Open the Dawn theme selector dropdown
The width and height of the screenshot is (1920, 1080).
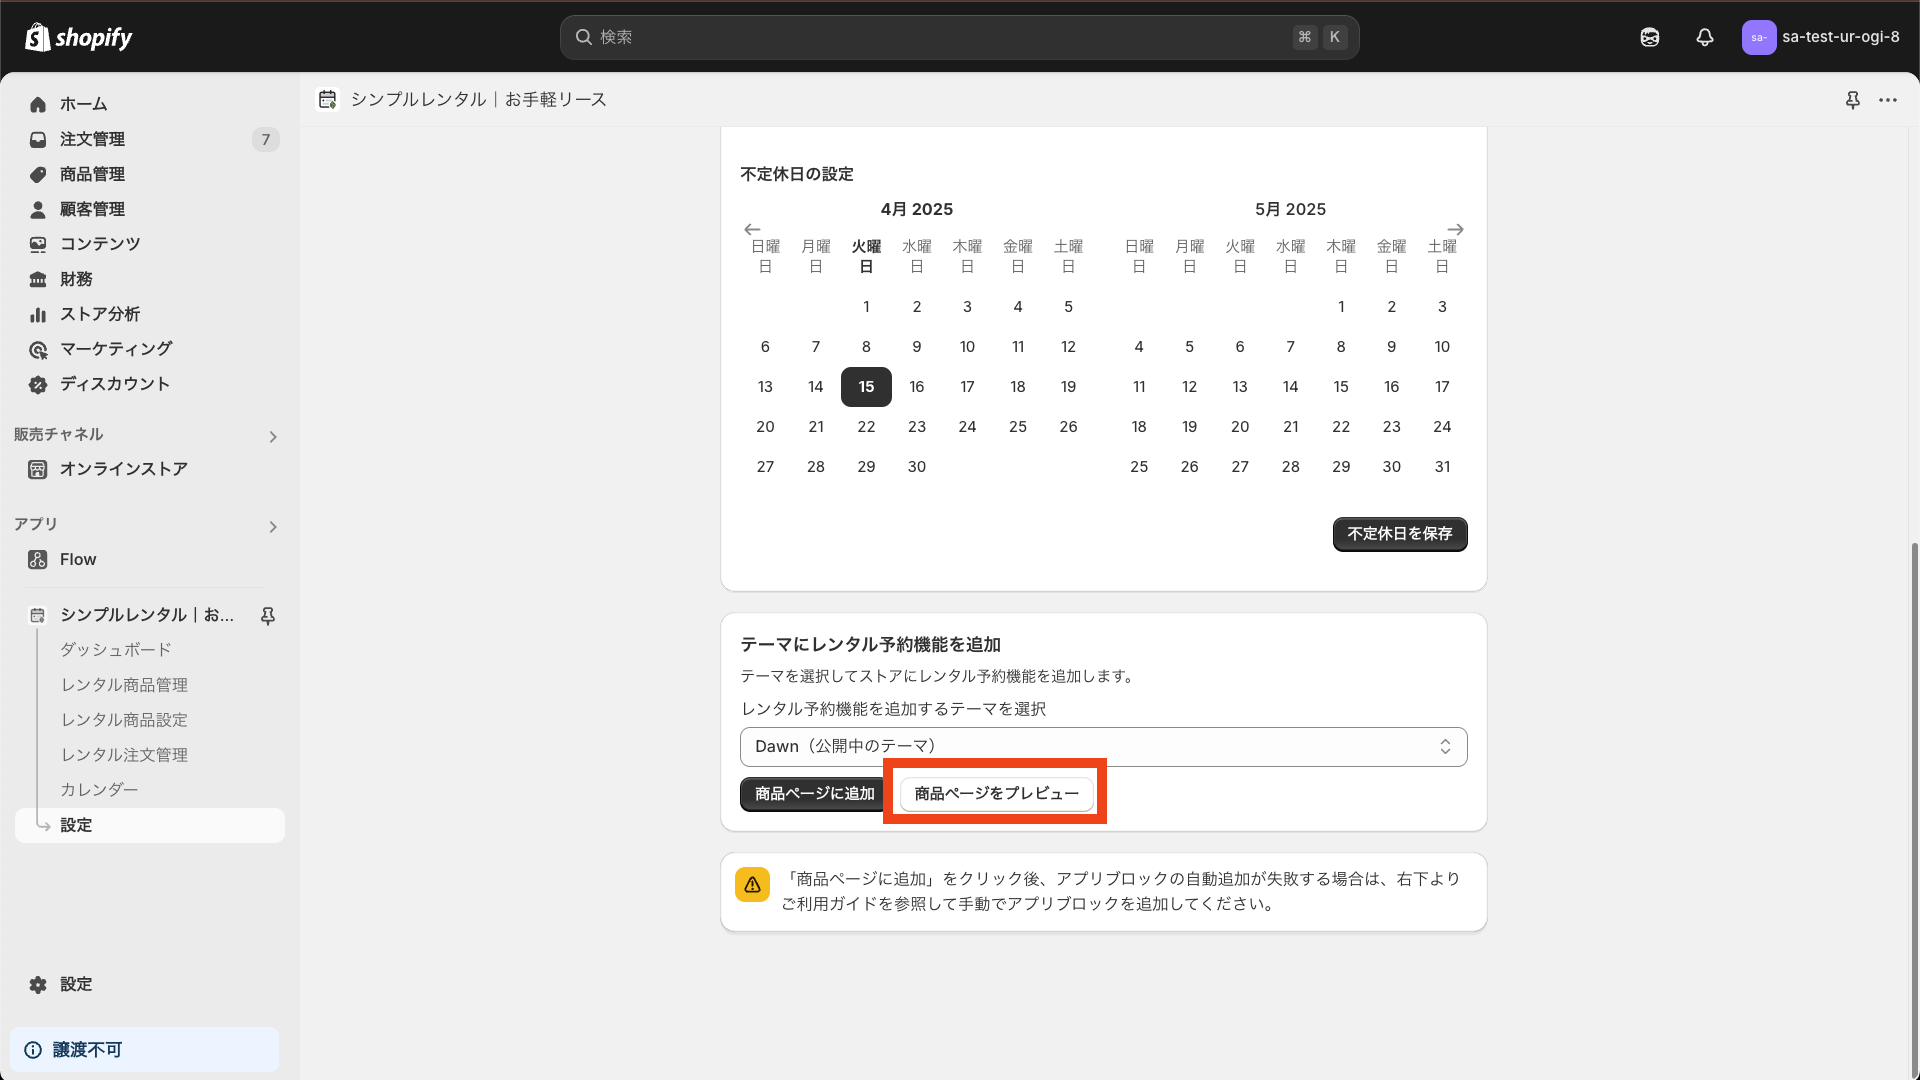click(1103, 746)
